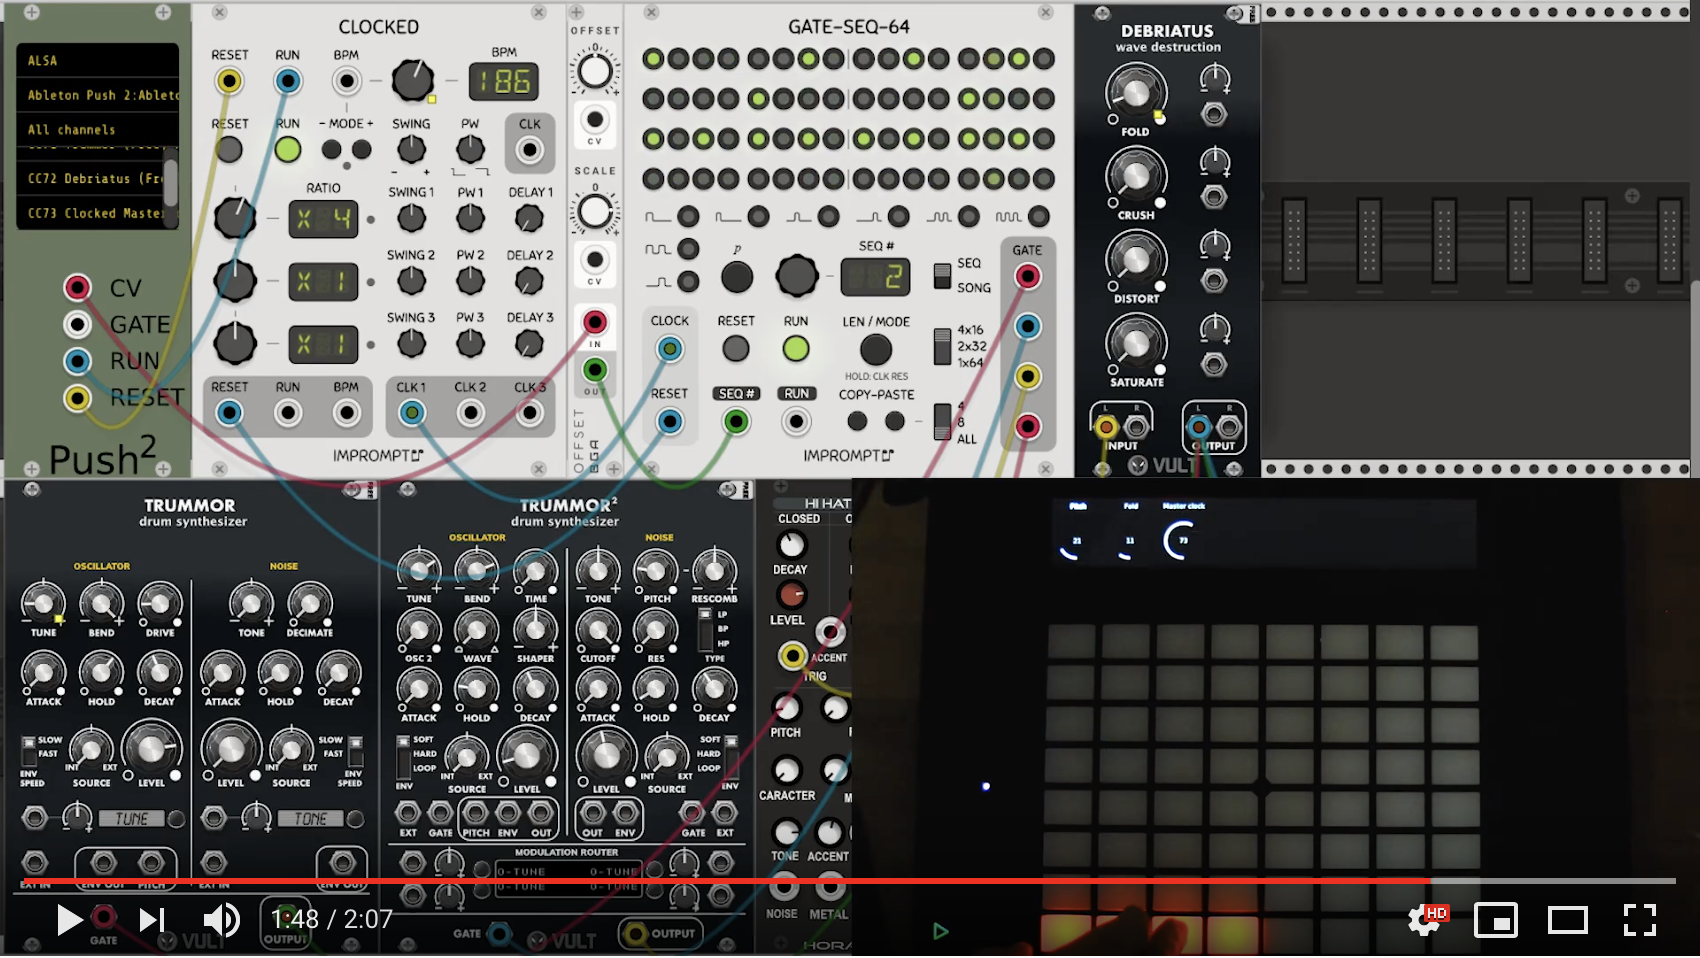Click the white GATE jack on the Push module
This screenshot has height=958, width=1700.
point(77,324)
